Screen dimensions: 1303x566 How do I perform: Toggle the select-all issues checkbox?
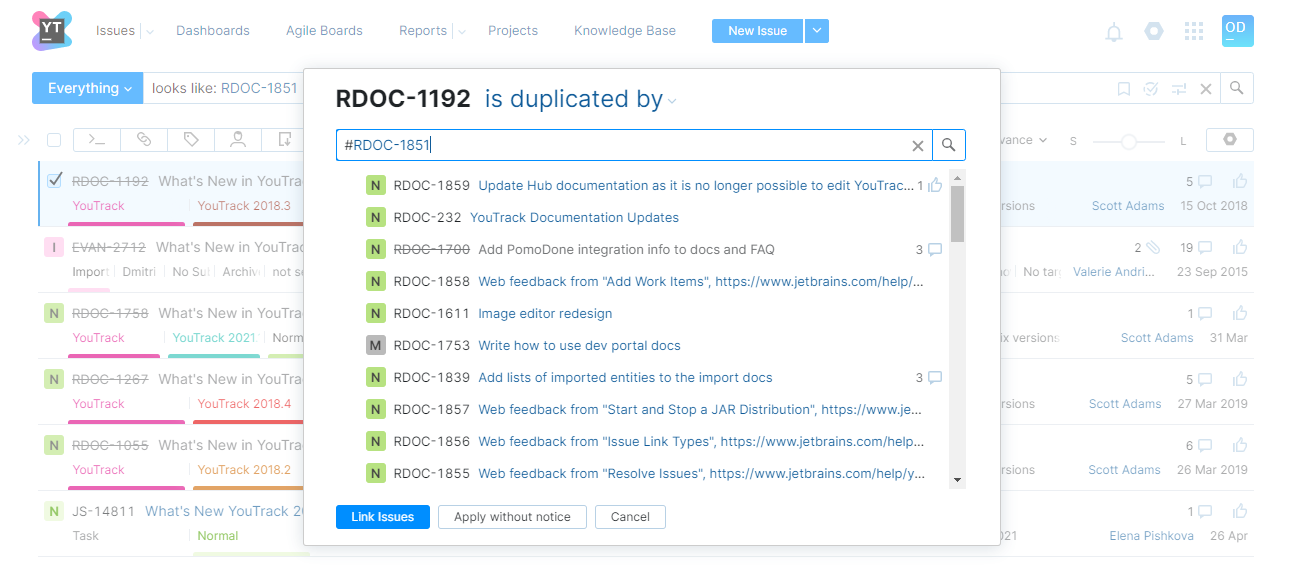click(54, 140)
